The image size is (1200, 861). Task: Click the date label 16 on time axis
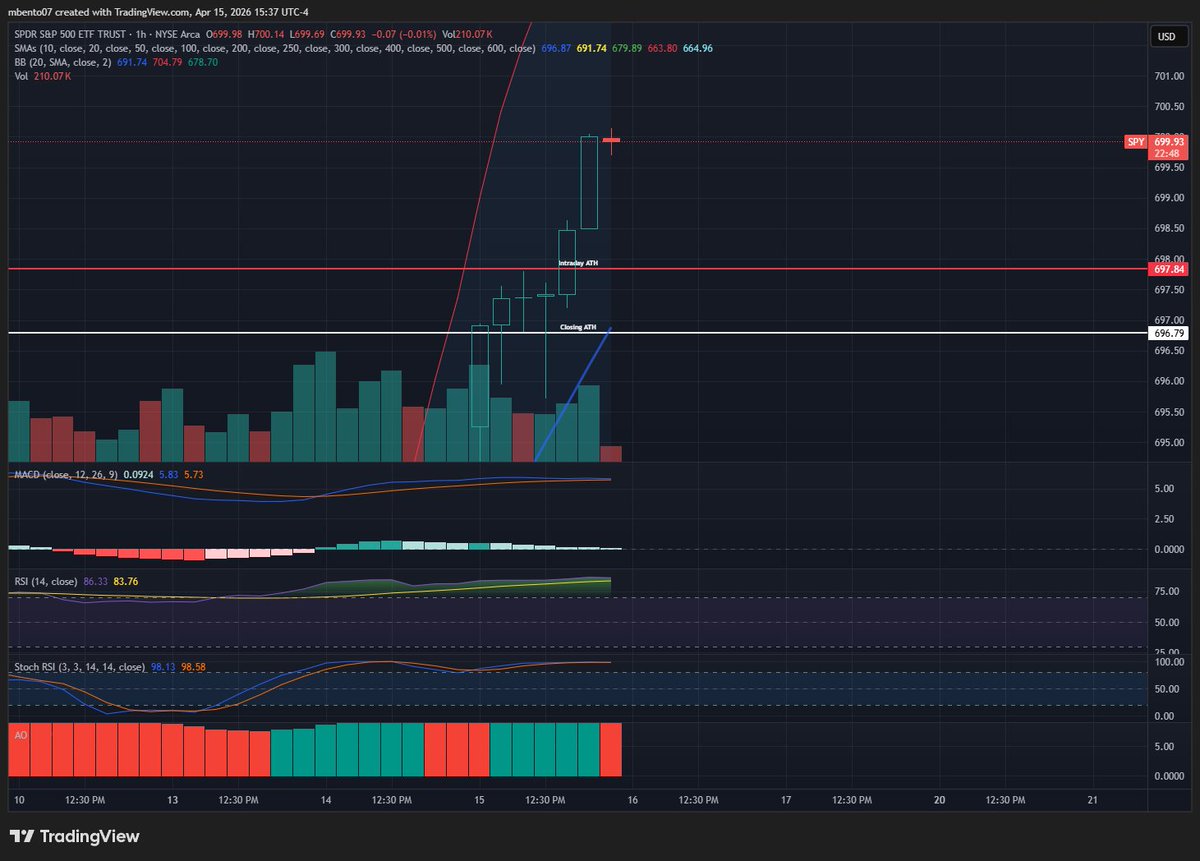[632, 800]
